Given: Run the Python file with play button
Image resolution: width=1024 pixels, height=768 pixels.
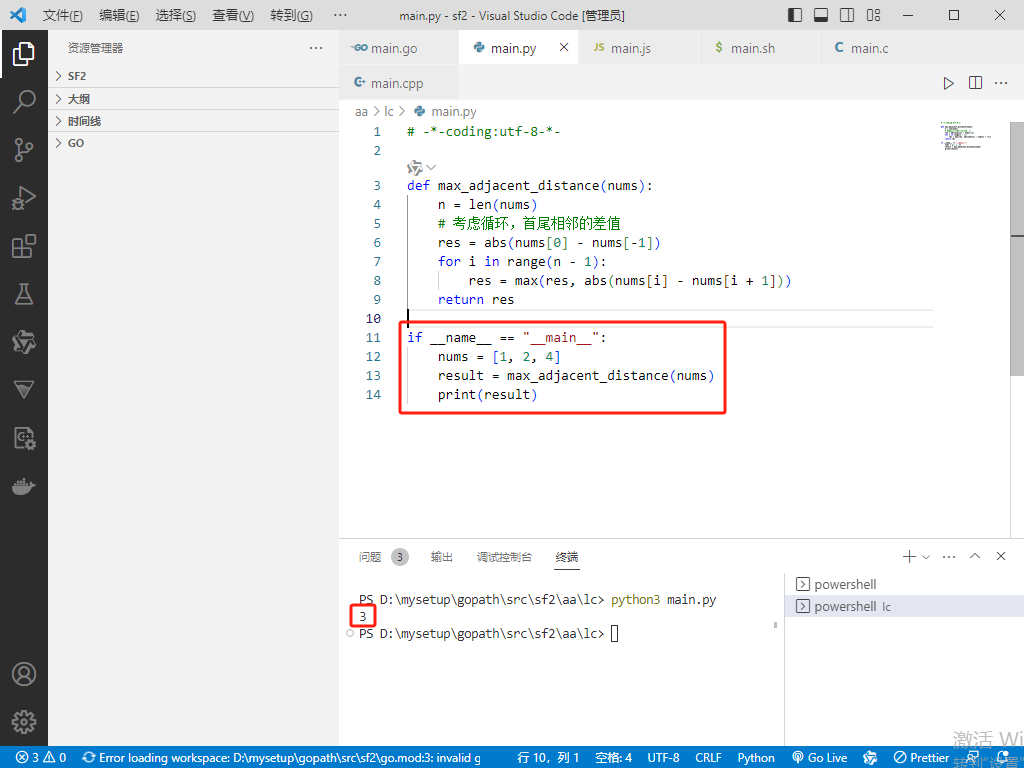Looking at the screenshot, I should pos(948,83).
